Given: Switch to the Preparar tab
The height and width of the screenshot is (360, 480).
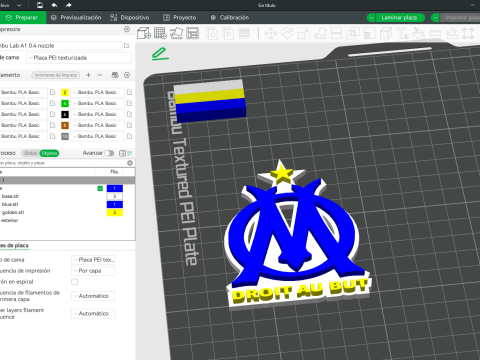Looking at the screenshot, I should [x=22, y=18].
